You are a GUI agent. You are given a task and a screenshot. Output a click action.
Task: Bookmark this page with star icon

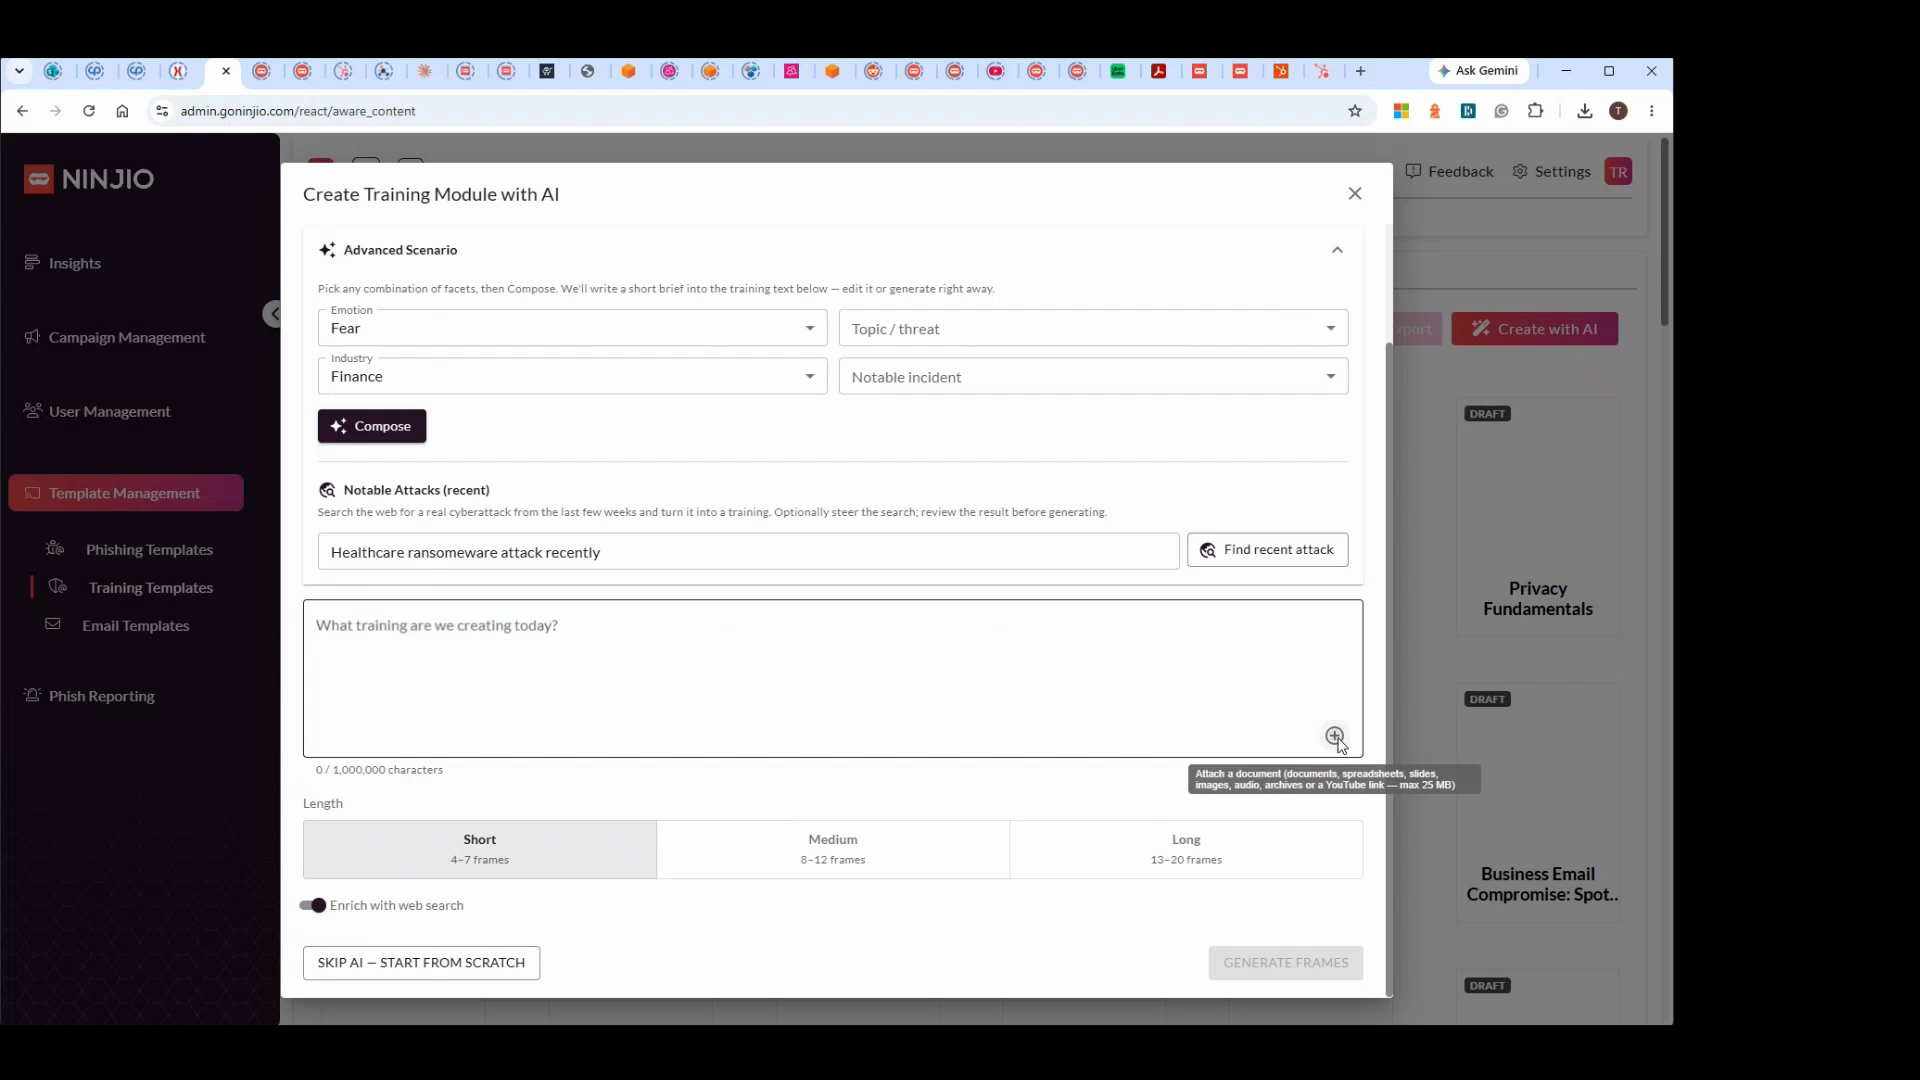pos(1355,111)
